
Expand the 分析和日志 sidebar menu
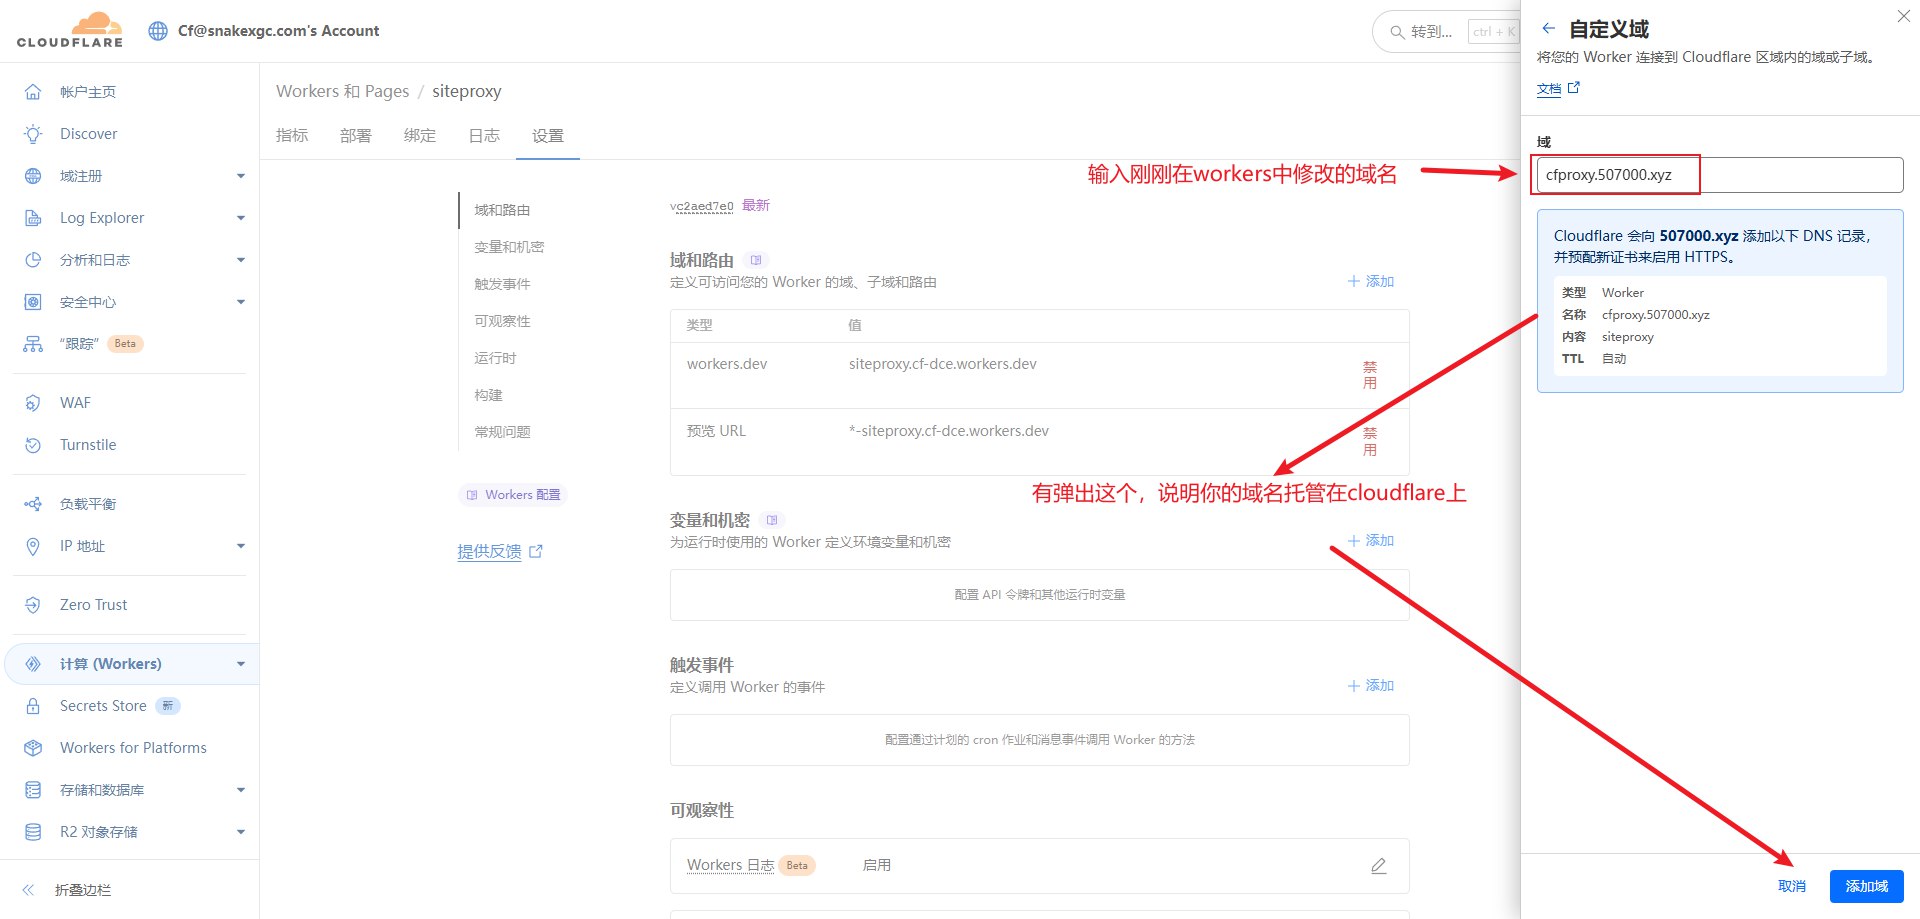click(240, 260)
